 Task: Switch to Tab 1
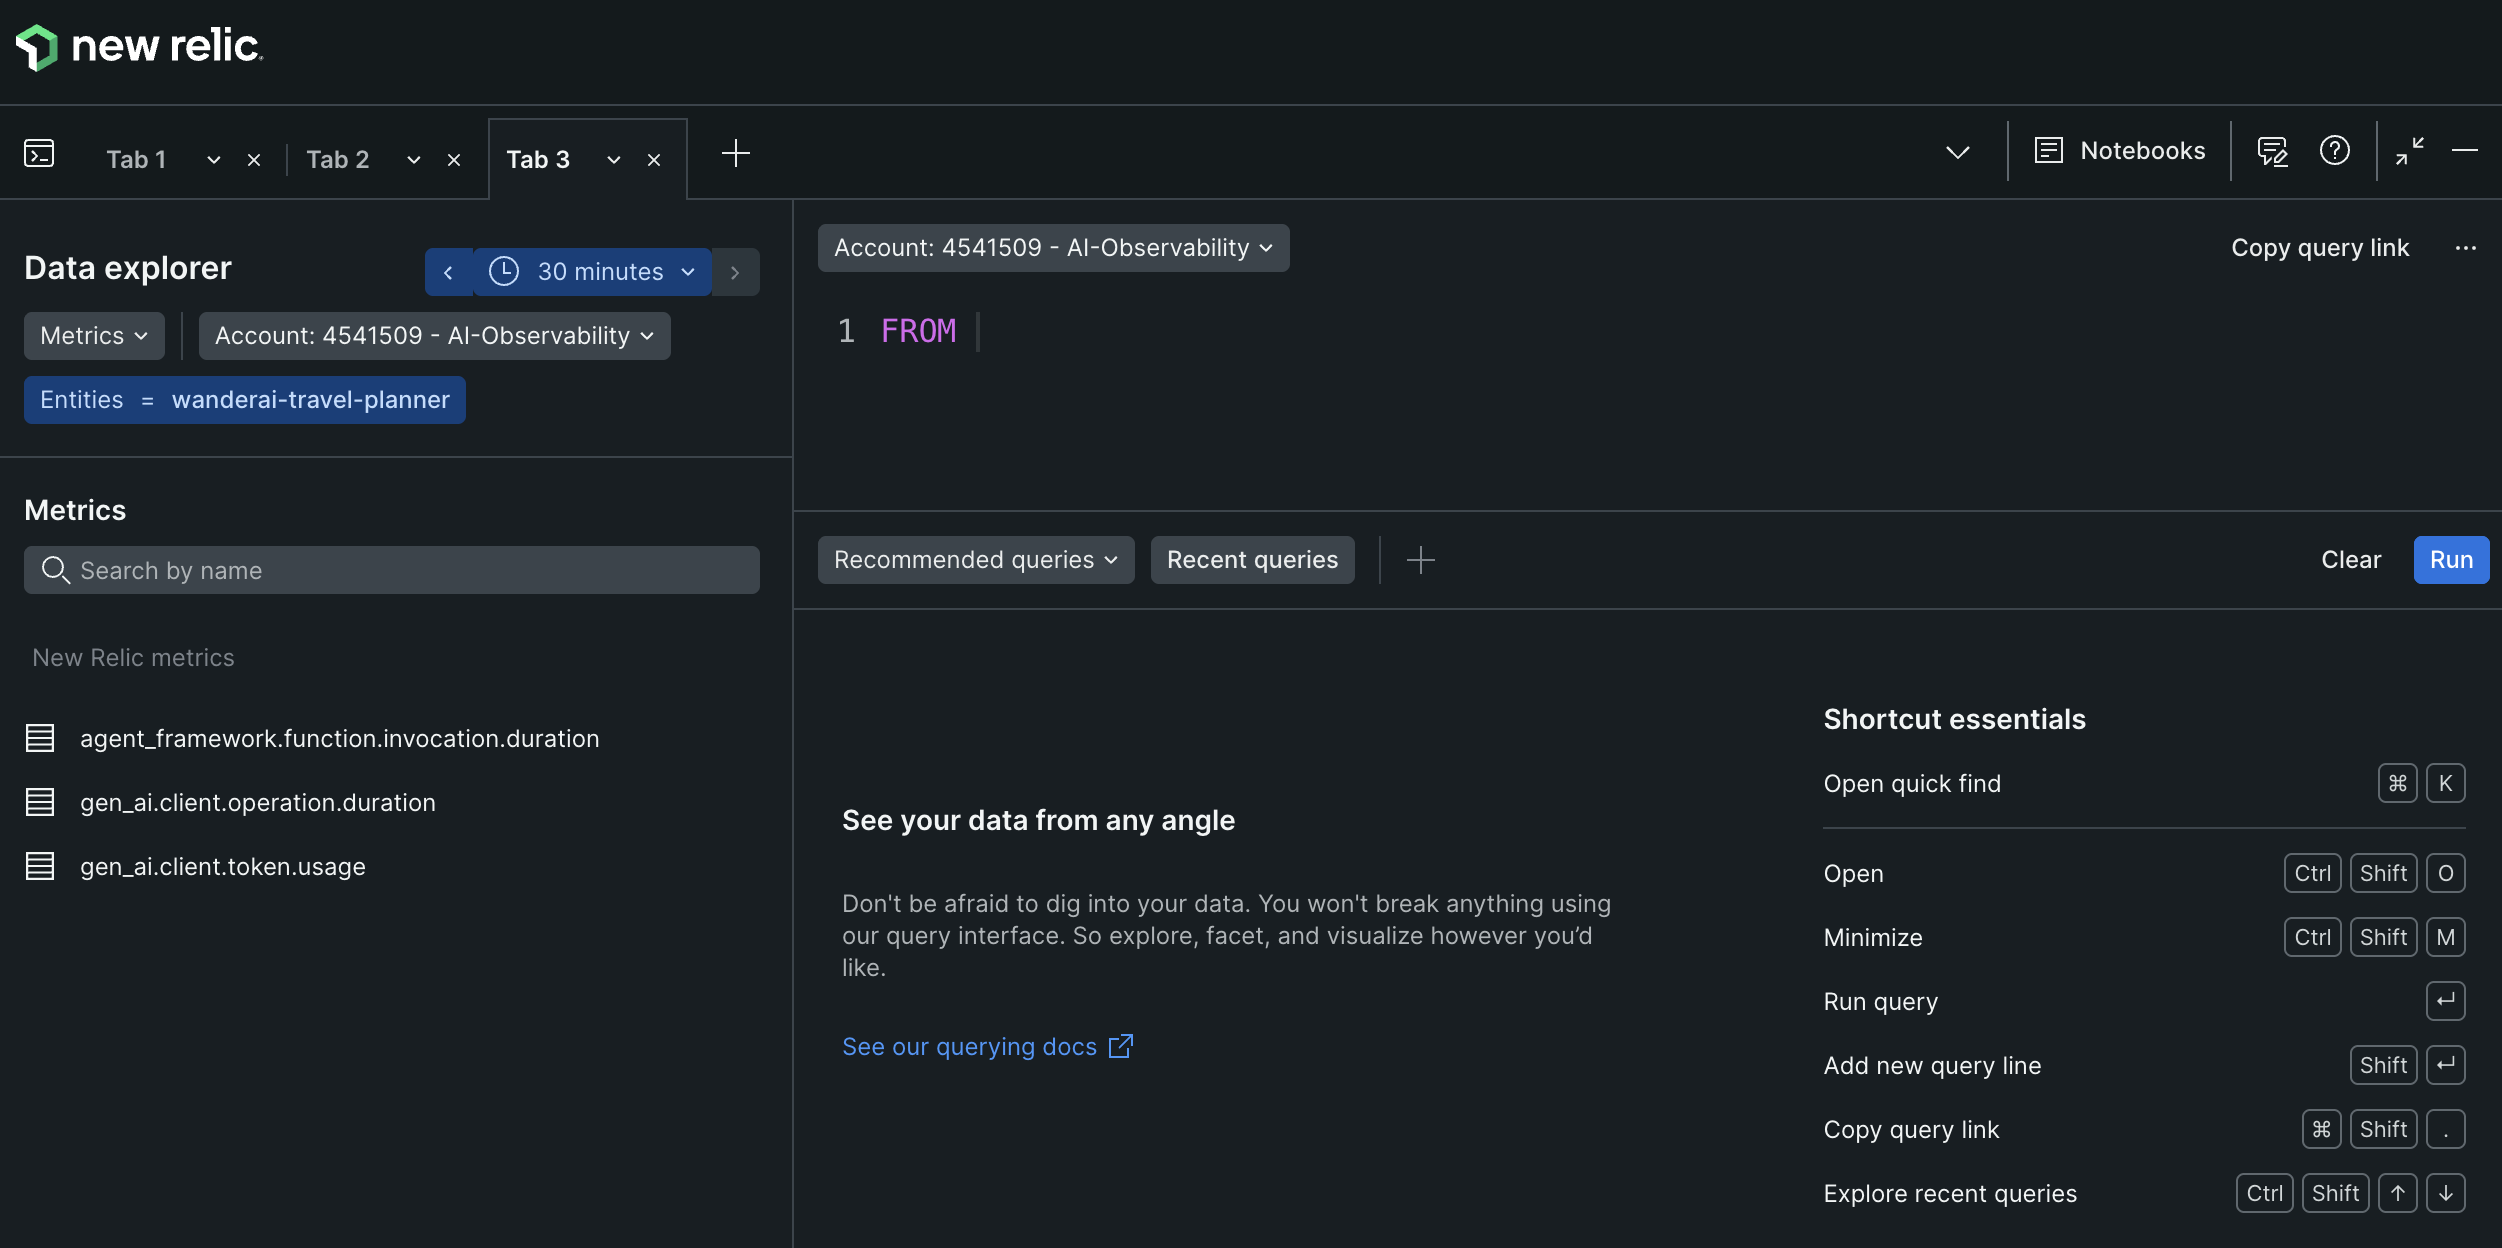pos(136,160)
